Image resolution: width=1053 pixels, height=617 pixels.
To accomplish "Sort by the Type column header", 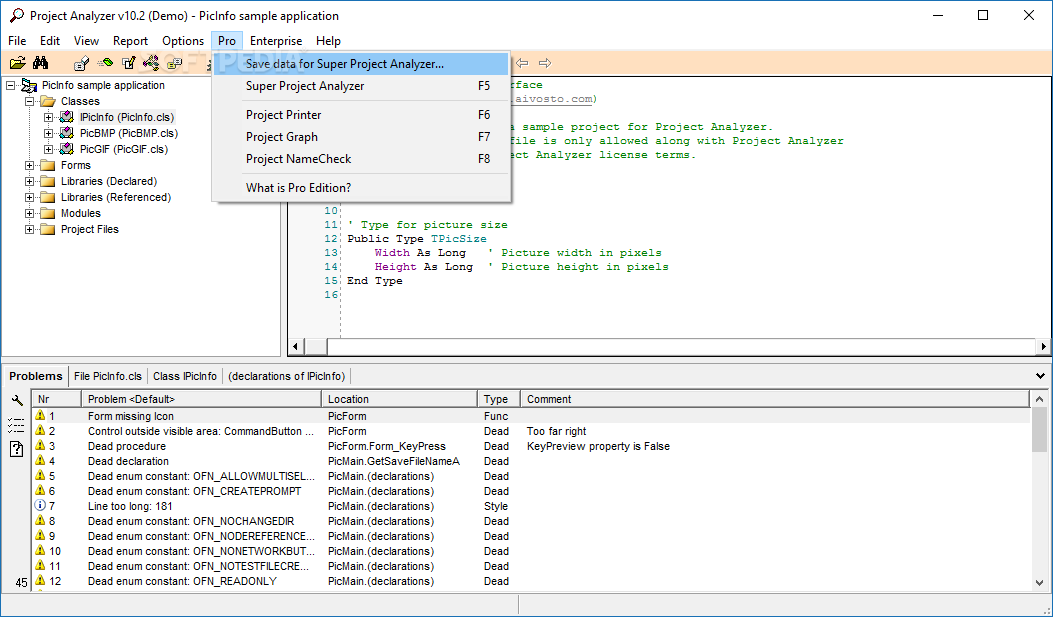I will [x=499, y=399].
